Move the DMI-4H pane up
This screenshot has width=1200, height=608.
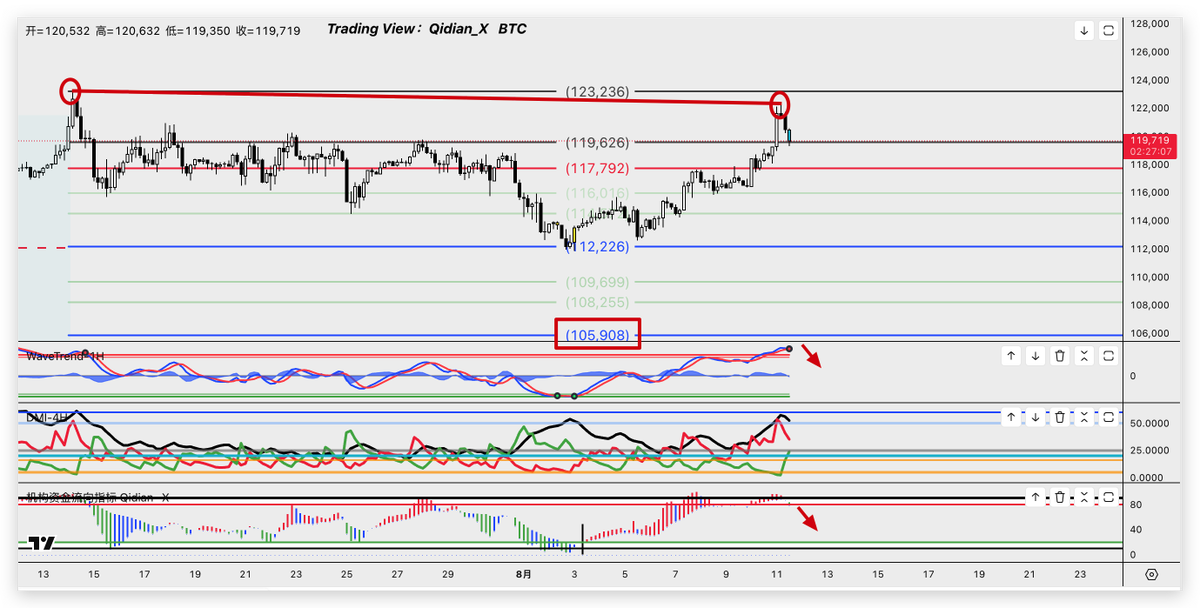click(1011, 417)
